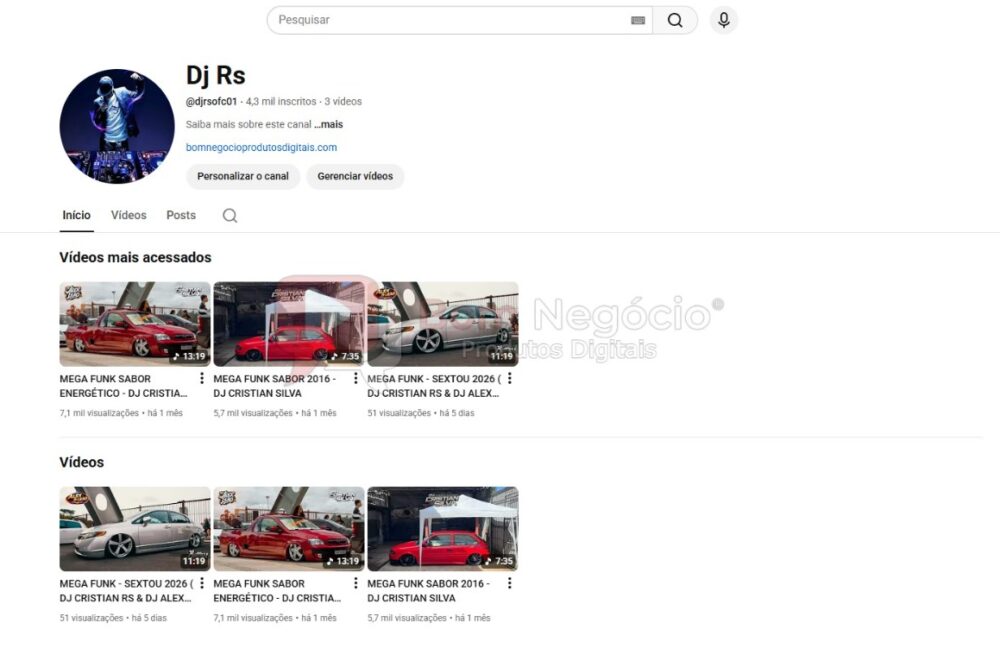Image resolution: width=1000 pixels, height=667 pixels.
Task: Expand channel description with ...mais
Action: click(329, 125)
